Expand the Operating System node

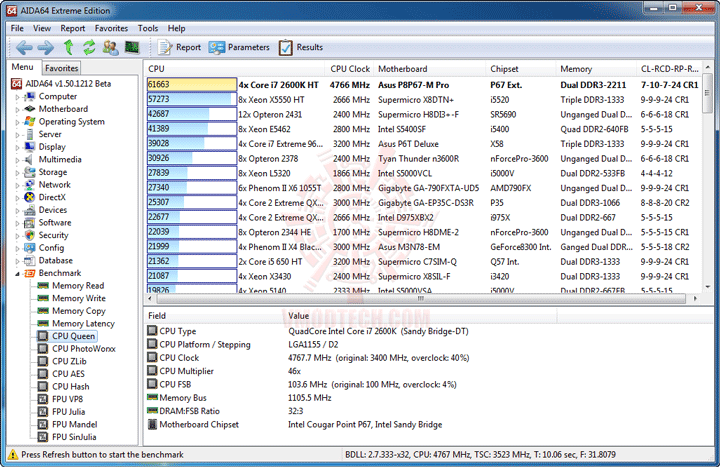[x=17, y=122]
